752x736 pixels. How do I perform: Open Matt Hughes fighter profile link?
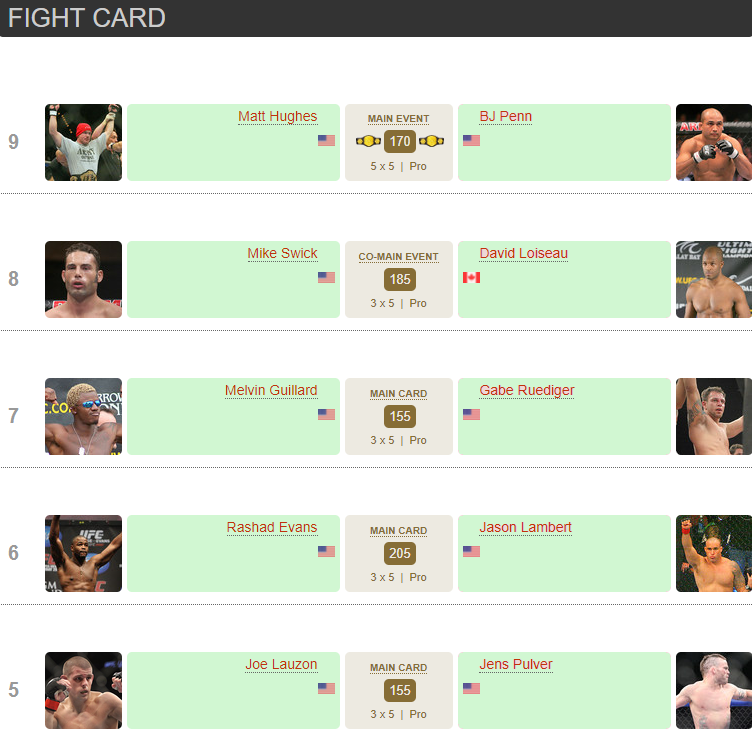pos(277,117)
